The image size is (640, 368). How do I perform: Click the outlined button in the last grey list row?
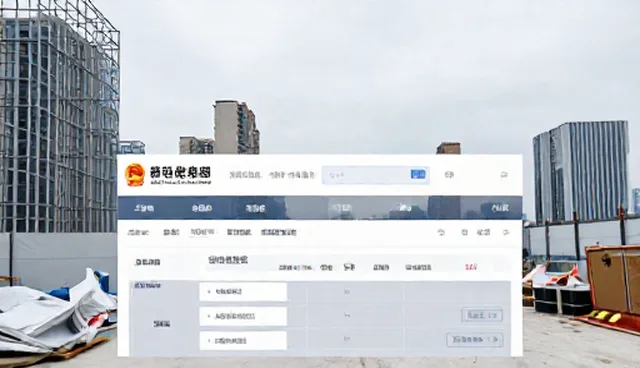tap(475, 339)
